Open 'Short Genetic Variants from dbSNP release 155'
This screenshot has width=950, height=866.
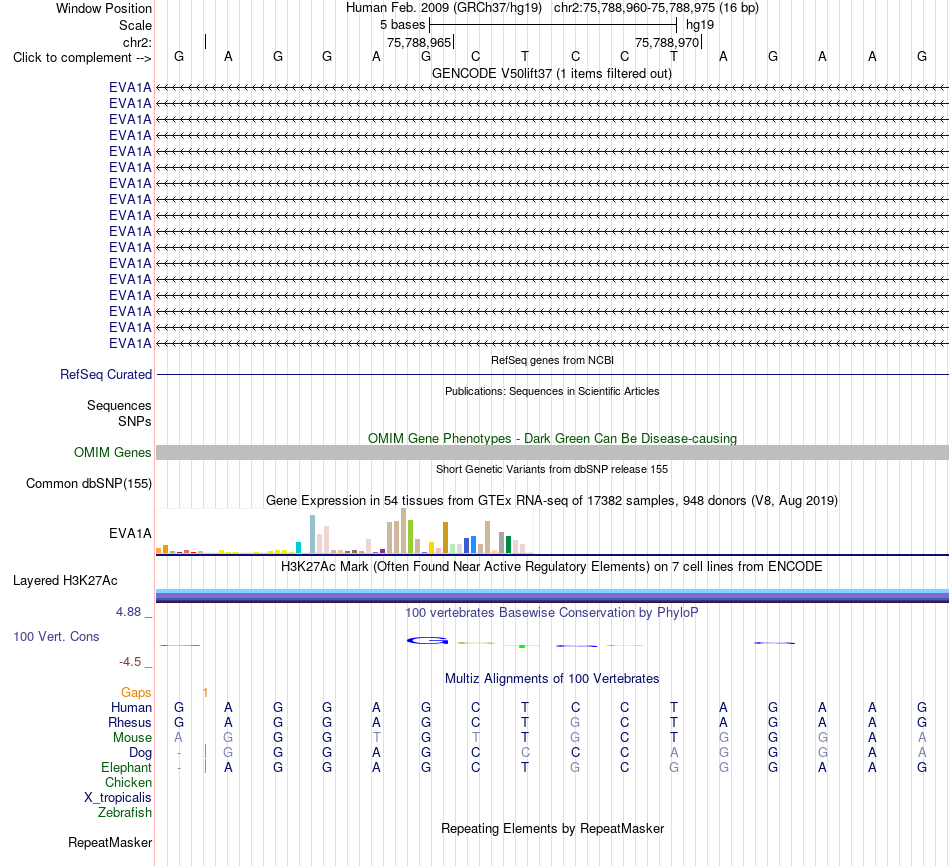click(x=552, y=469)
